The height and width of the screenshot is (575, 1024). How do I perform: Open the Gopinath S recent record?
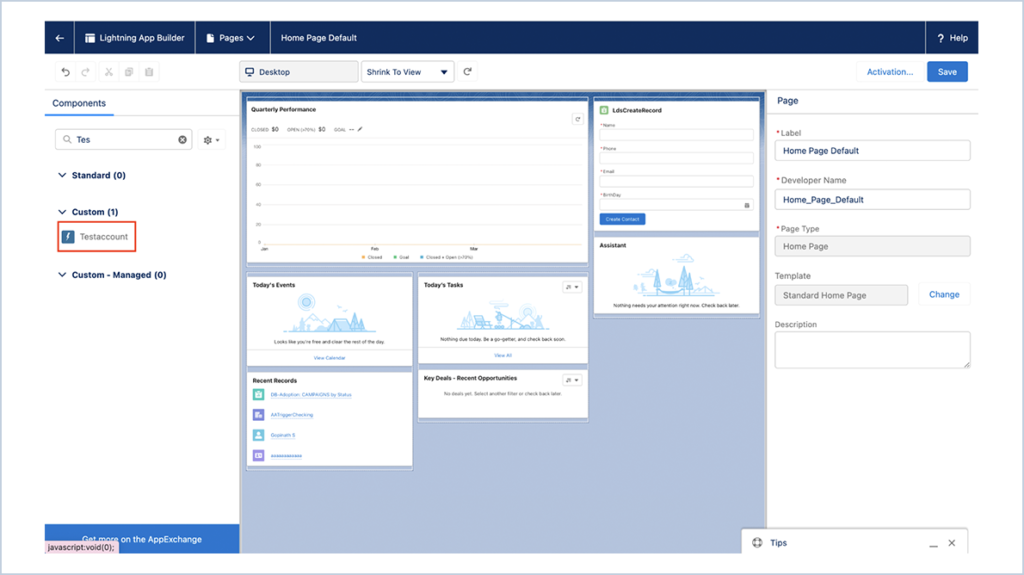pyautogui.click(x=283, y=435)
